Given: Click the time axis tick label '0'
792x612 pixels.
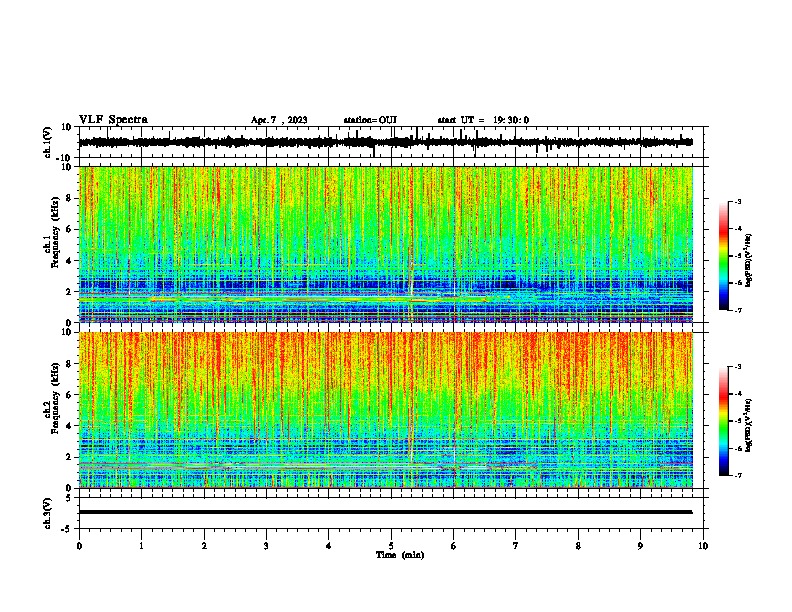Looking at the screenshot, I should [79, 546].
